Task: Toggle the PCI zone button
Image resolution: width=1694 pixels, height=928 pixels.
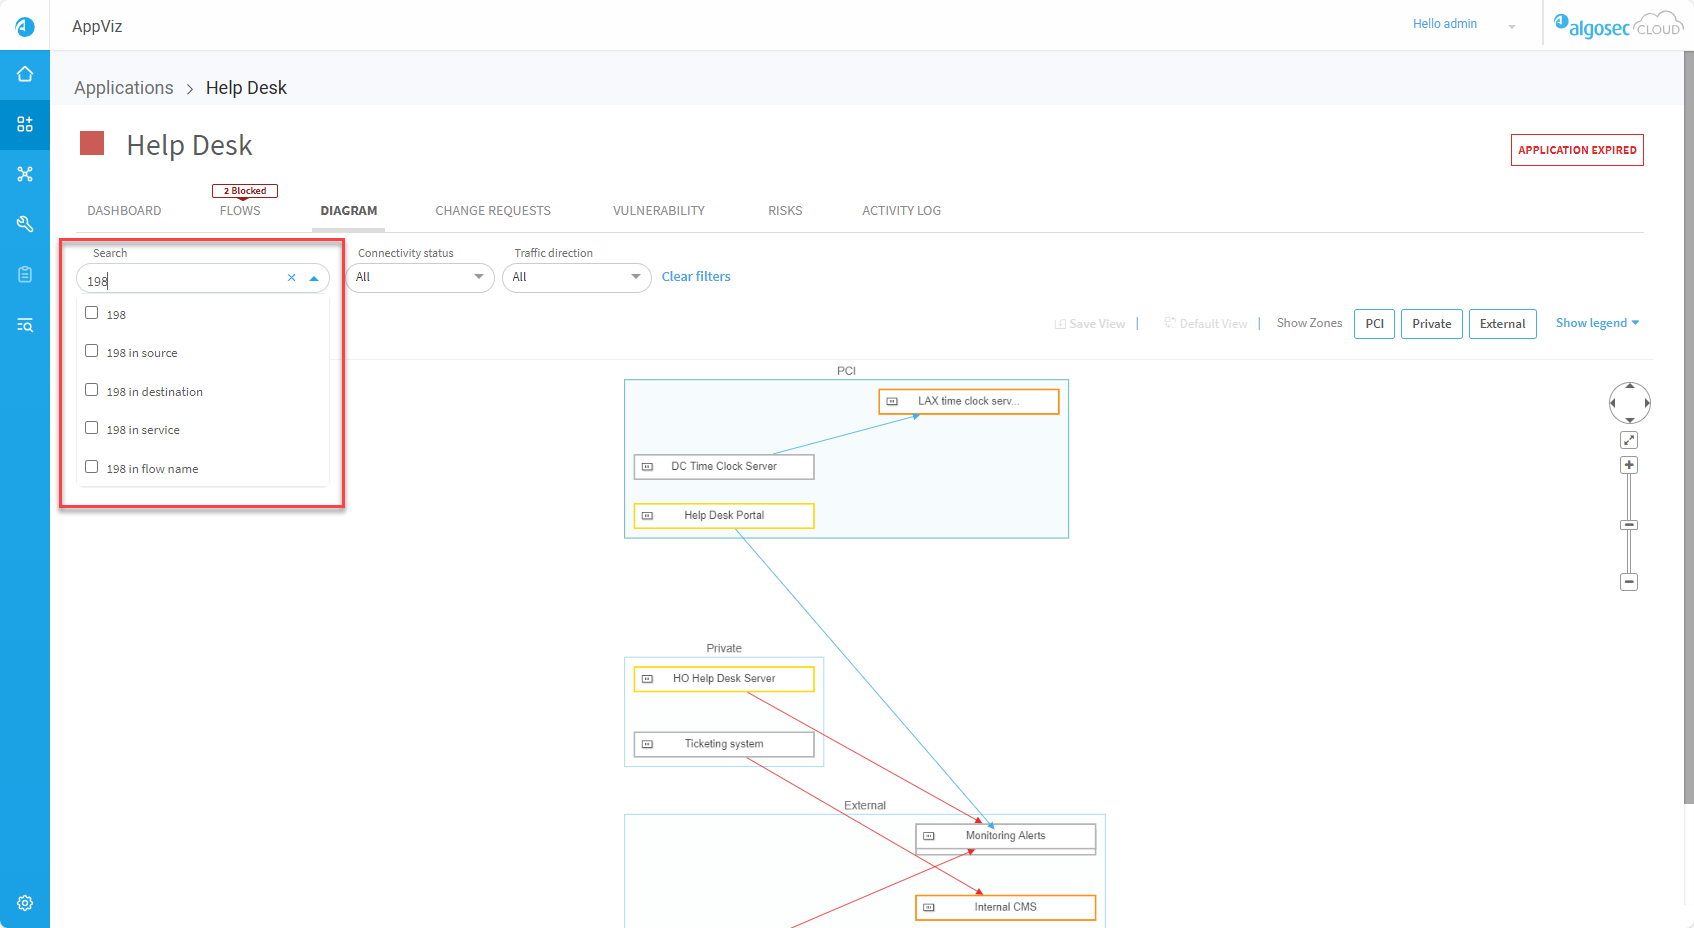Action: point(1374,324)
